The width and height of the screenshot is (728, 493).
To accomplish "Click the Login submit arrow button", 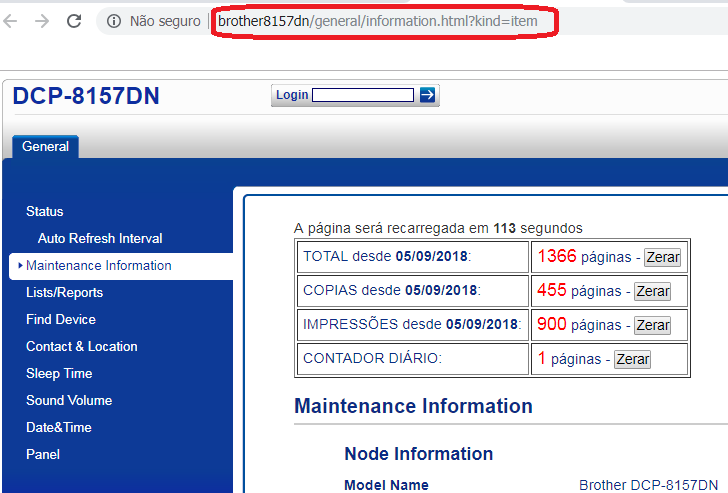I will pos(427,95).
